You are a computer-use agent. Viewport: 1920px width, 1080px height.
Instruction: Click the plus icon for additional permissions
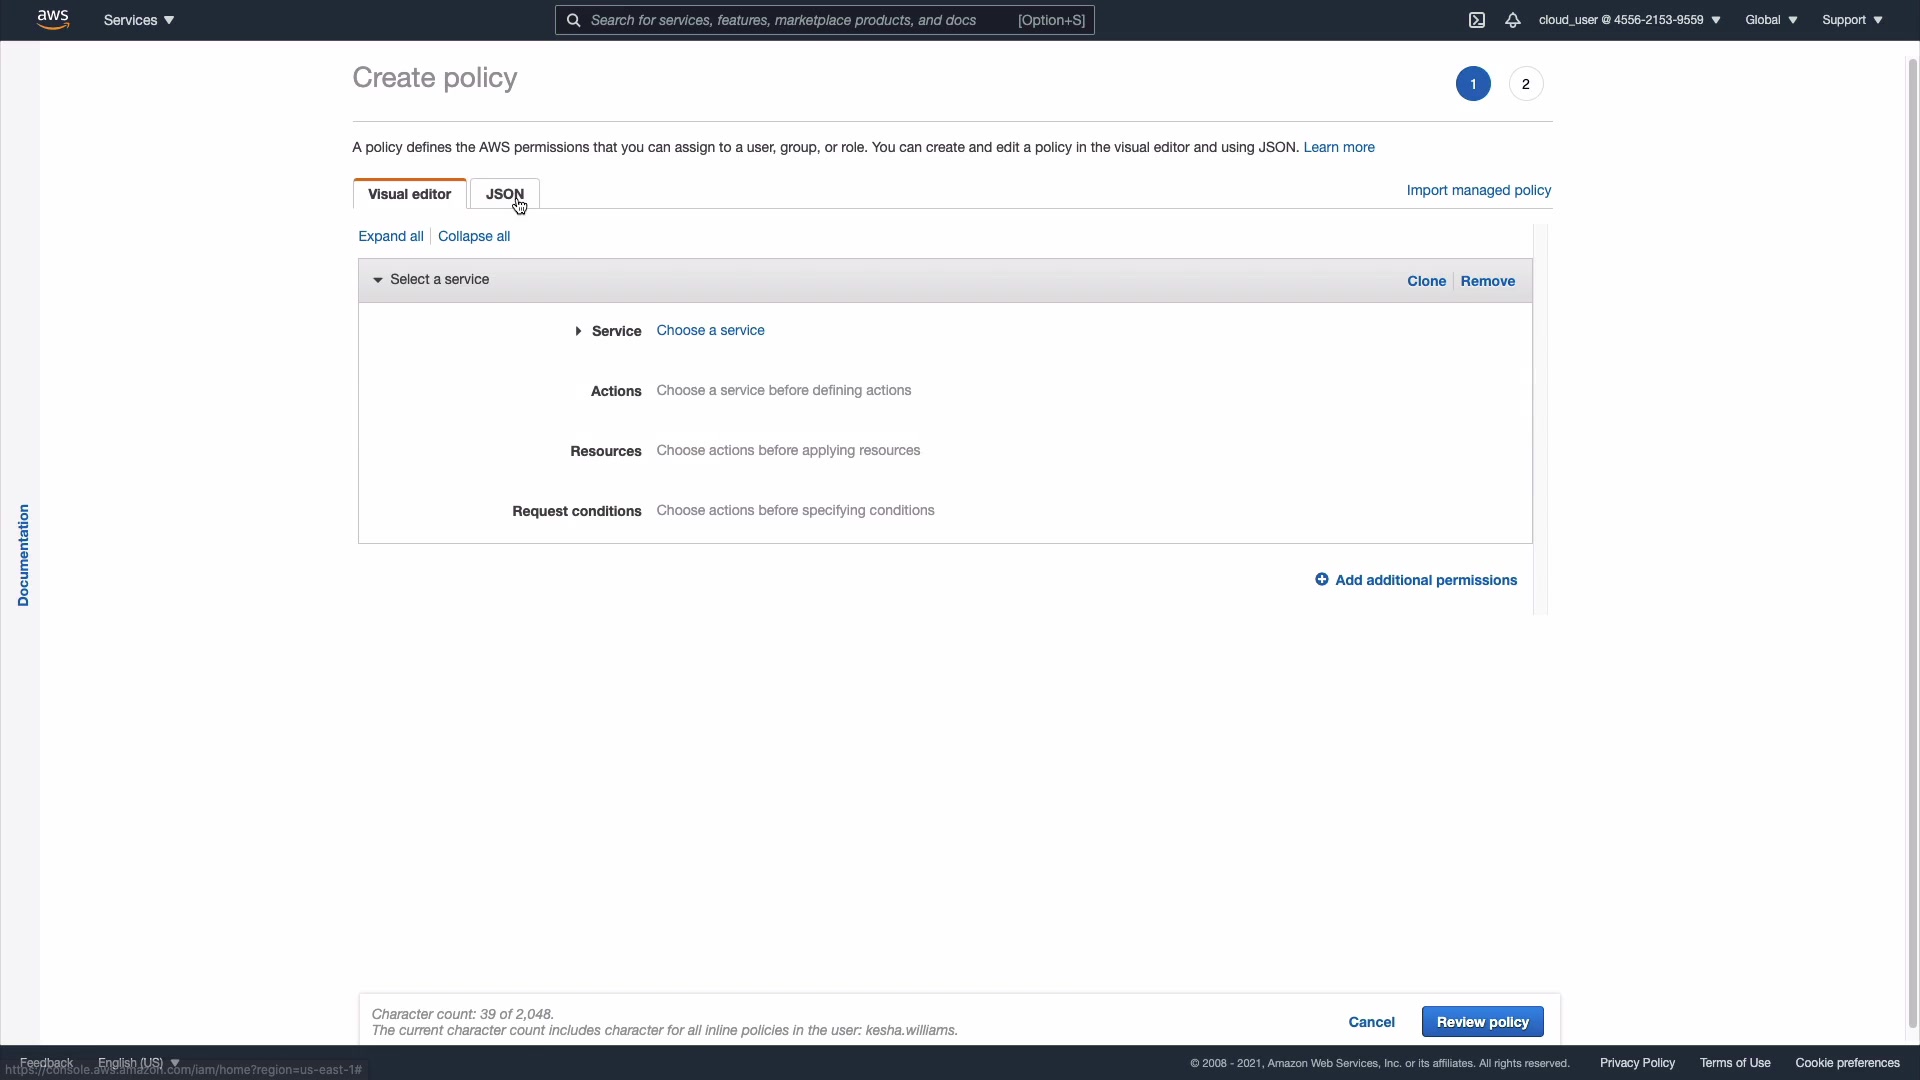pyautogui.click(x=1321, y=580)
